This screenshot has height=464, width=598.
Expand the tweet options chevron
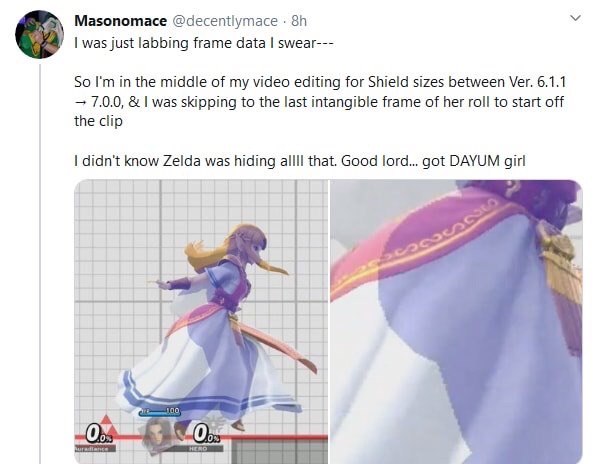[x=575, y=18]
